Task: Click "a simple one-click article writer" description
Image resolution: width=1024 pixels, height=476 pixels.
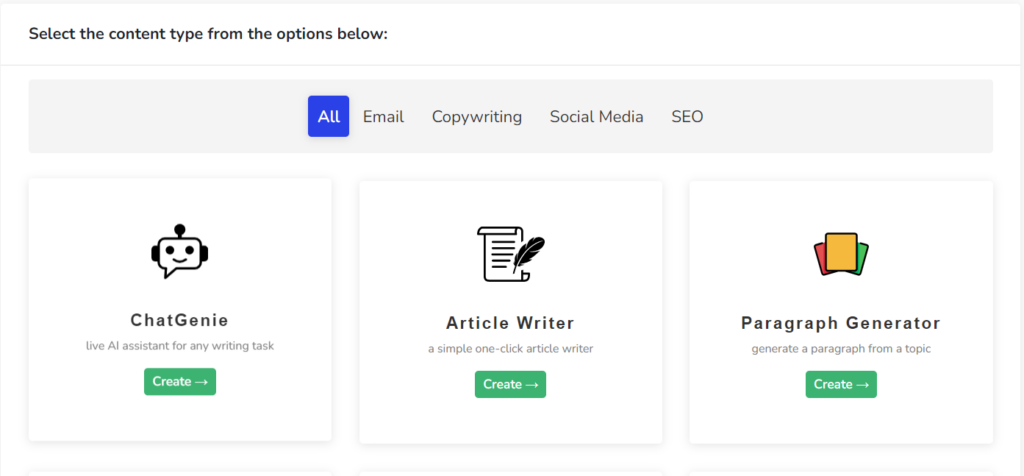Action: 510,349
